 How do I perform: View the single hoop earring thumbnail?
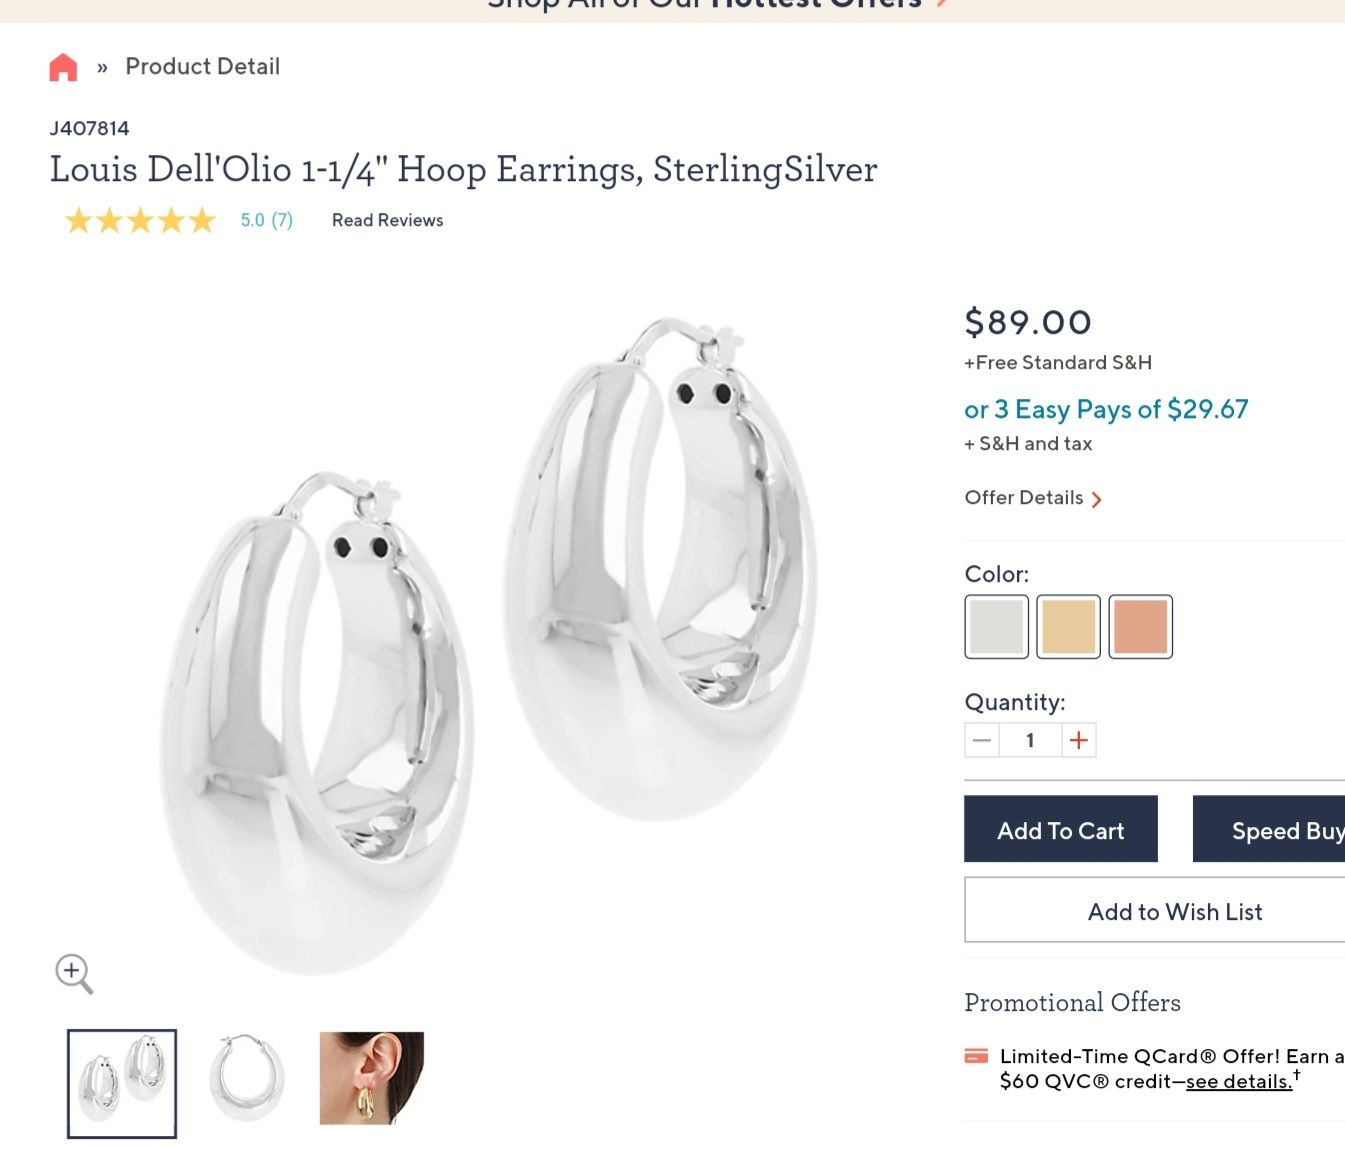[x=247, y=1078]
